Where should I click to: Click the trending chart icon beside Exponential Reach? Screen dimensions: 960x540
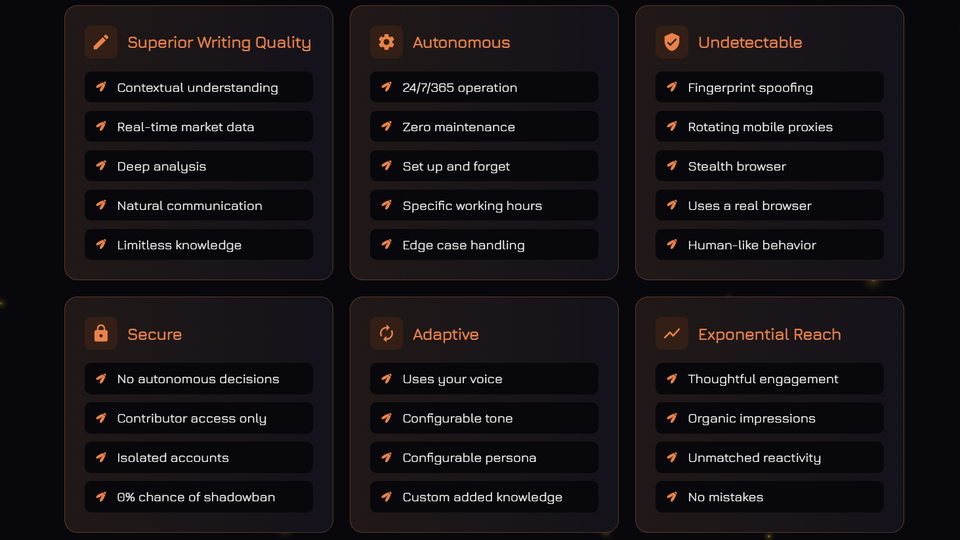pyautogui.click(x=672, y=334)
